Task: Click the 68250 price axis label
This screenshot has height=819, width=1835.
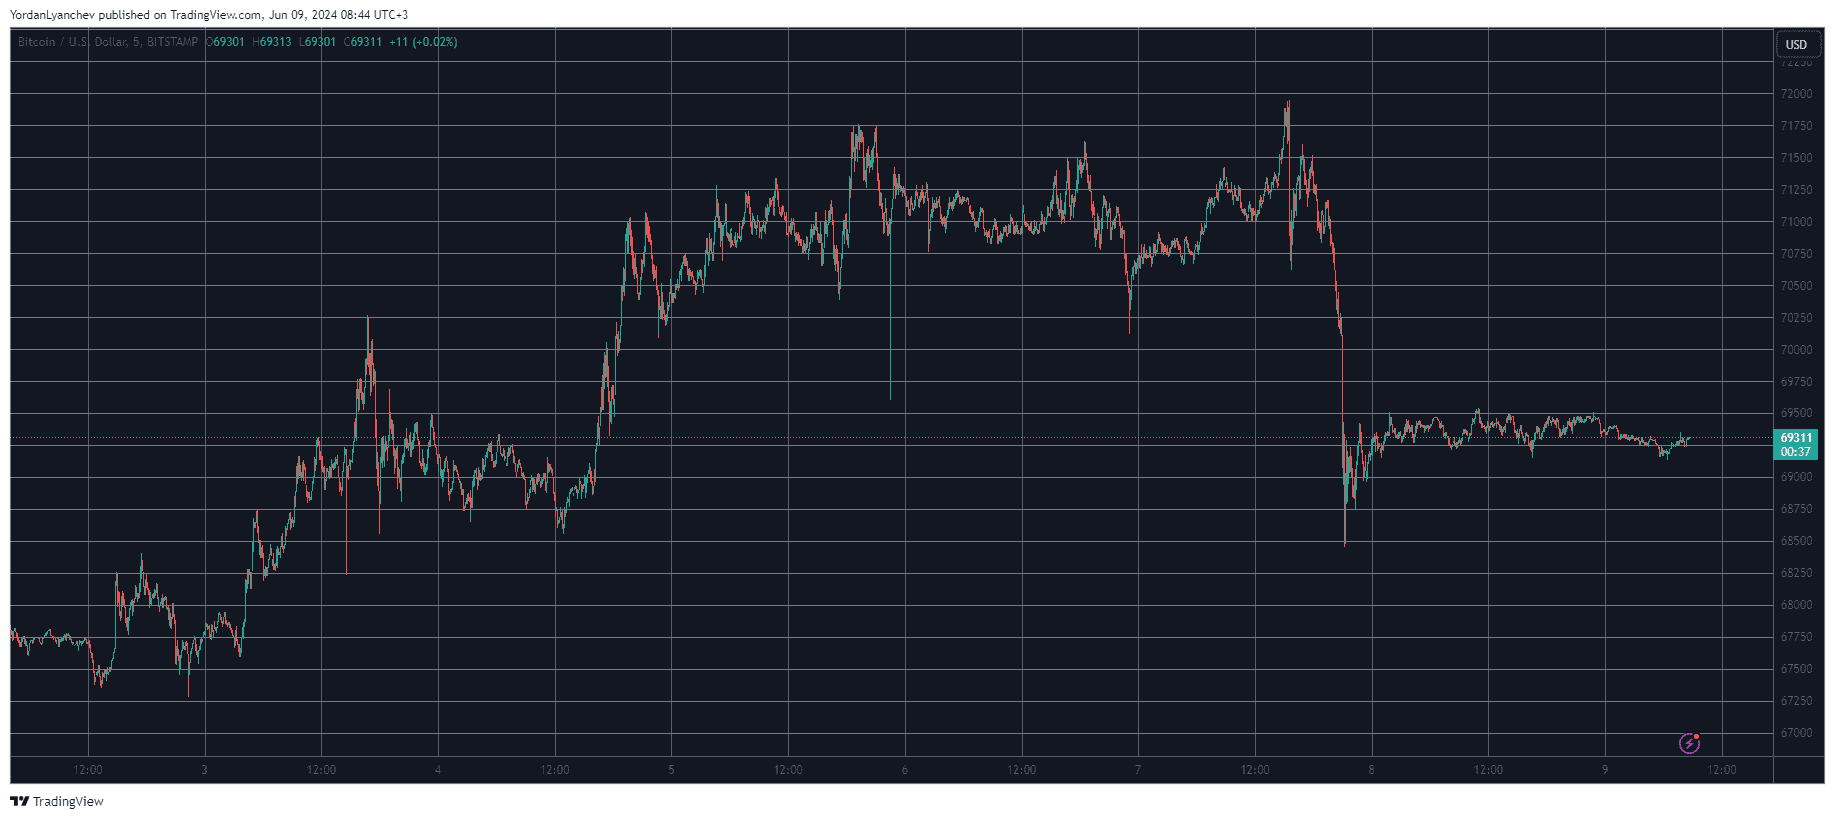Action: tap(1796, 573)
